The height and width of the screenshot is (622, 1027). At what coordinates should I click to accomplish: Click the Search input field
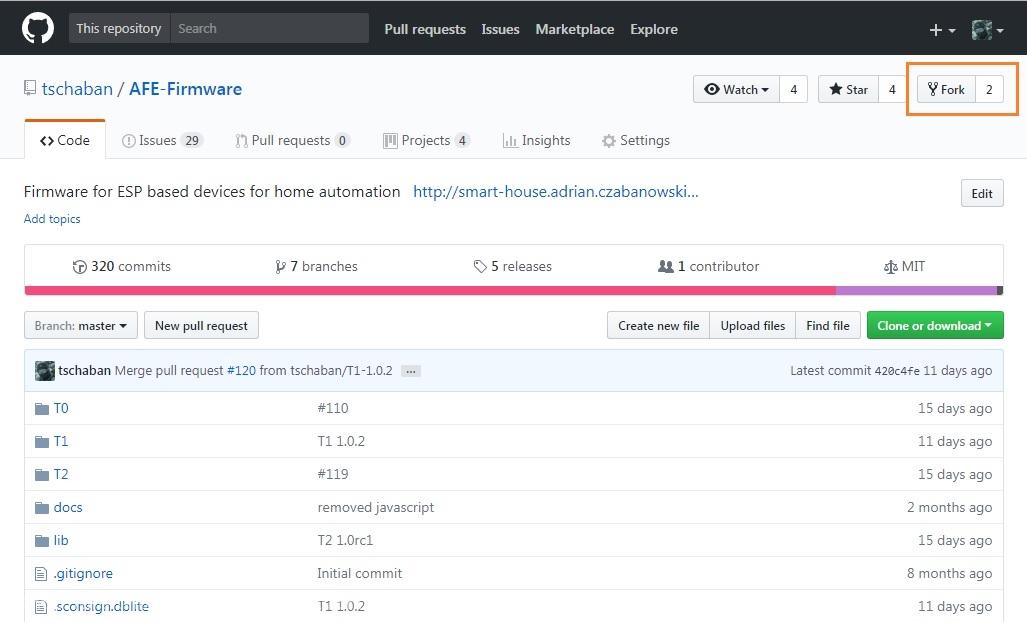(269, 29)
